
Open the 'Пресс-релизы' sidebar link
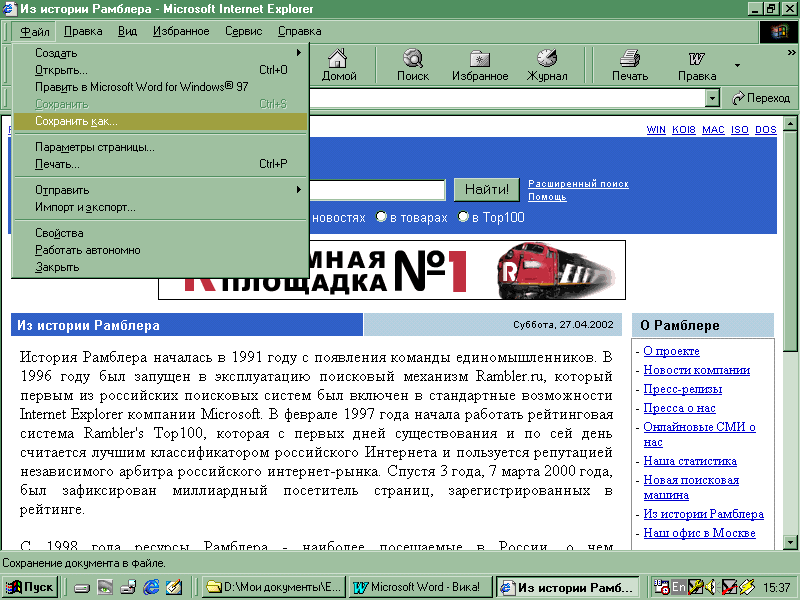pyautogui.click(x=683, y=389)
